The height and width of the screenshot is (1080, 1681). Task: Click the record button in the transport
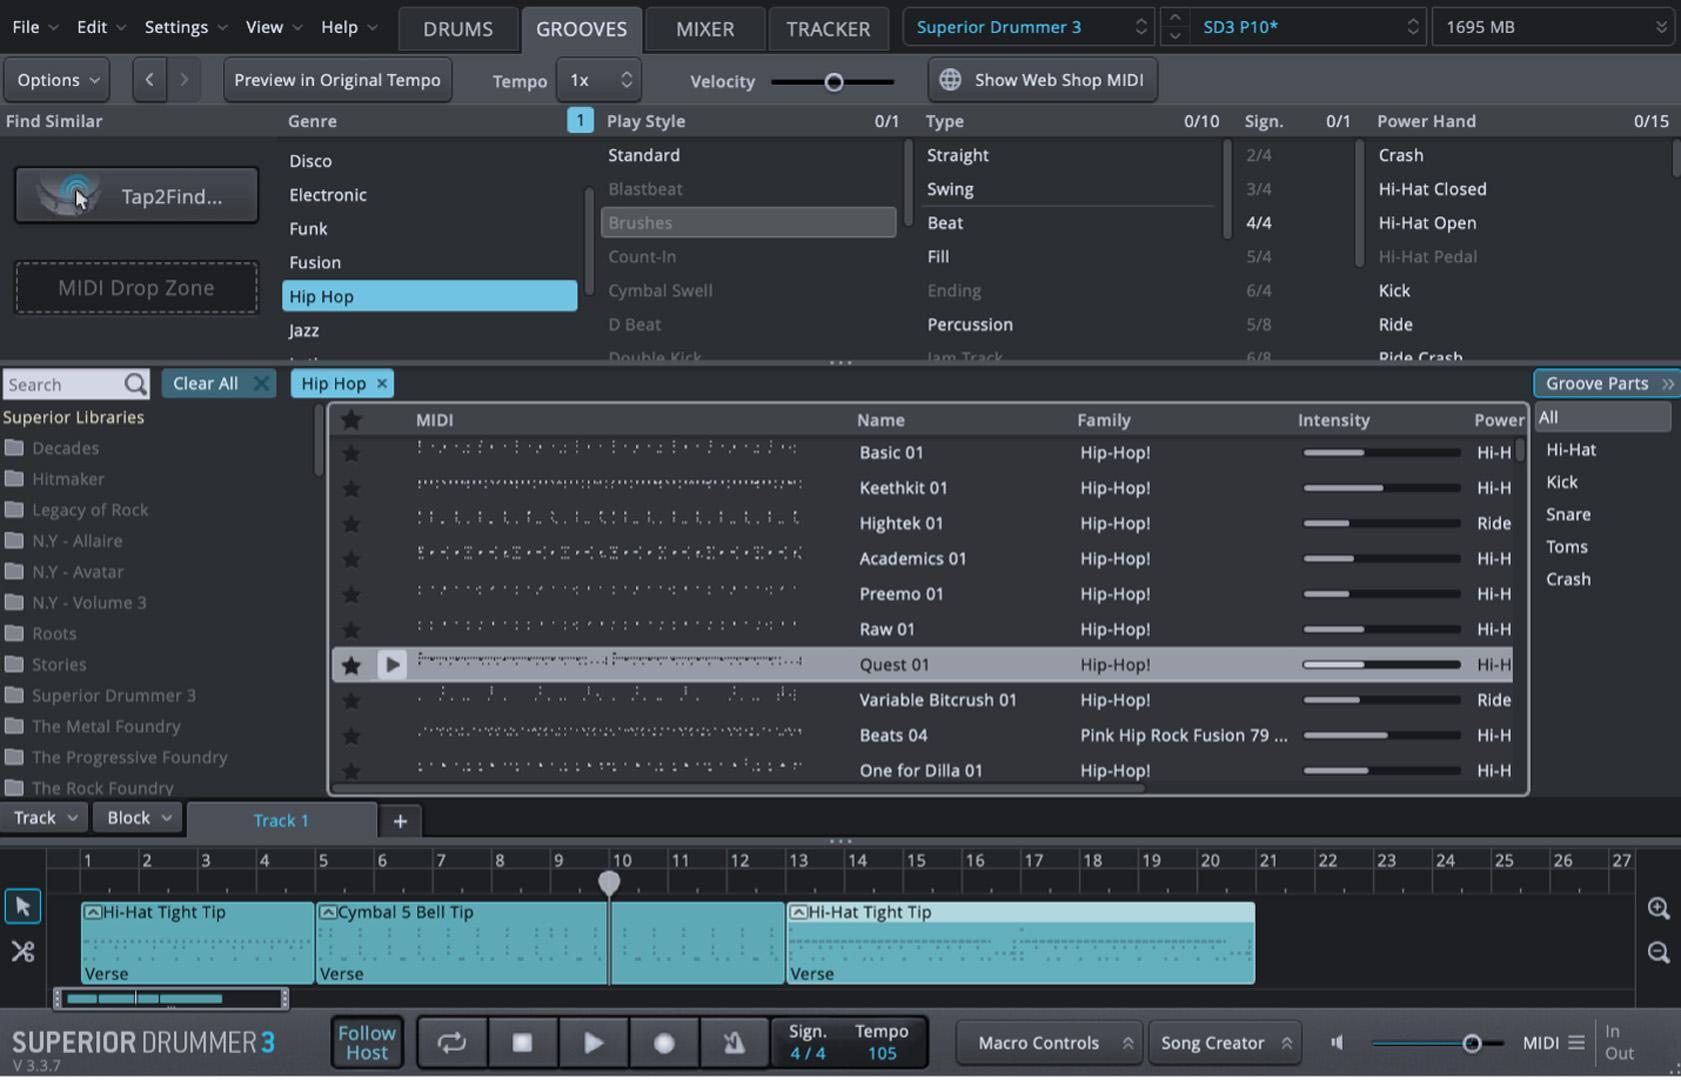pos(664,1042)
